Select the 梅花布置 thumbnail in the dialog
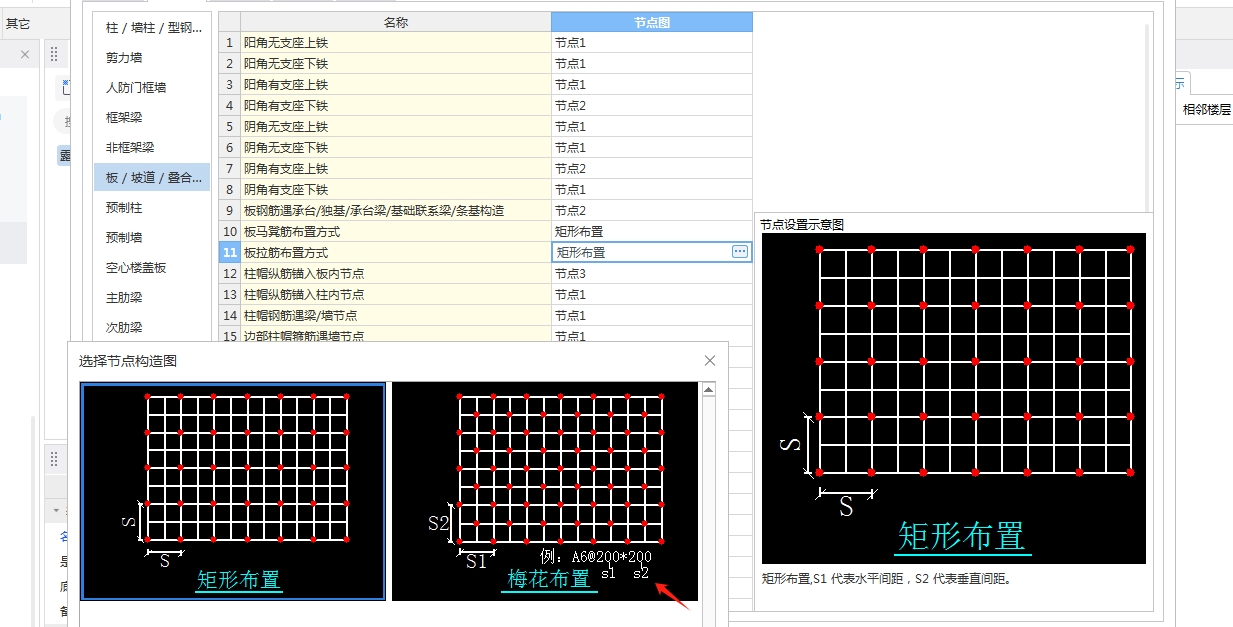 [x=545, y=492]
